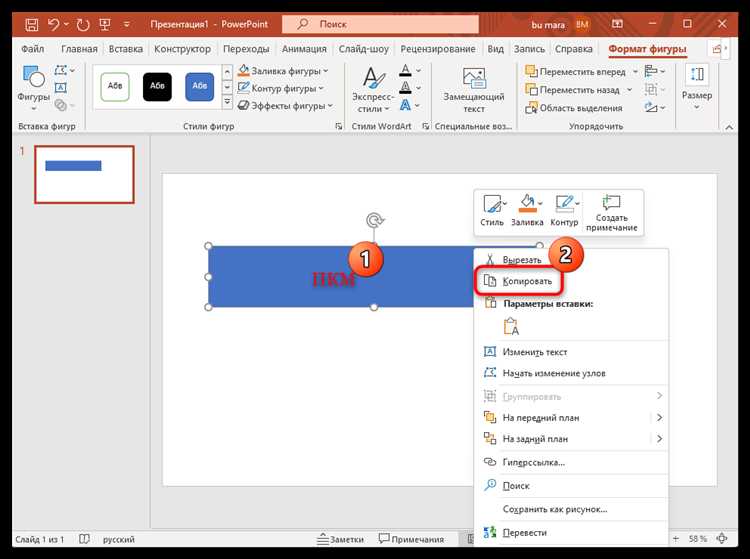The height and width of the screenshot is (559, 750).
Task: Apply the white outlined Абв shape style
Action: click(115, 87)
